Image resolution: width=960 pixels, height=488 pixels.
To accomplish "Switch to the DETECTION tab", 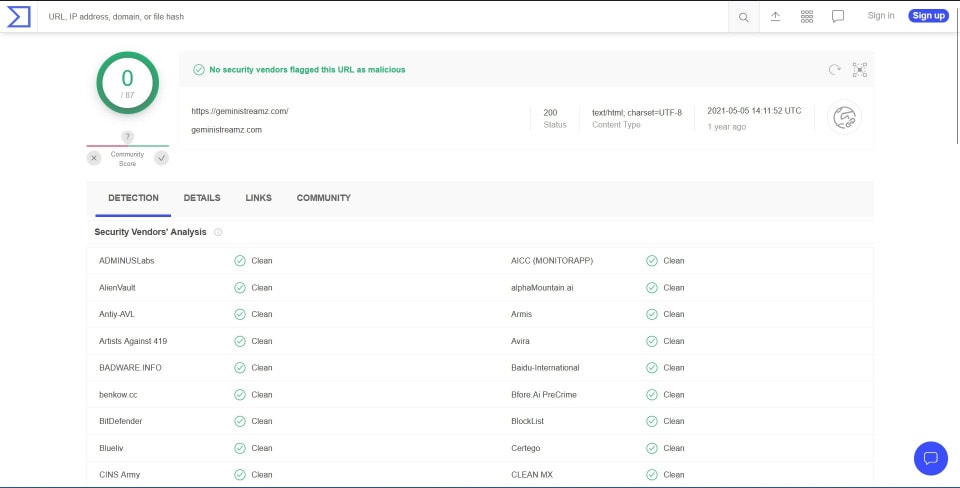I will pyautogui.click(x=133, y=198).
